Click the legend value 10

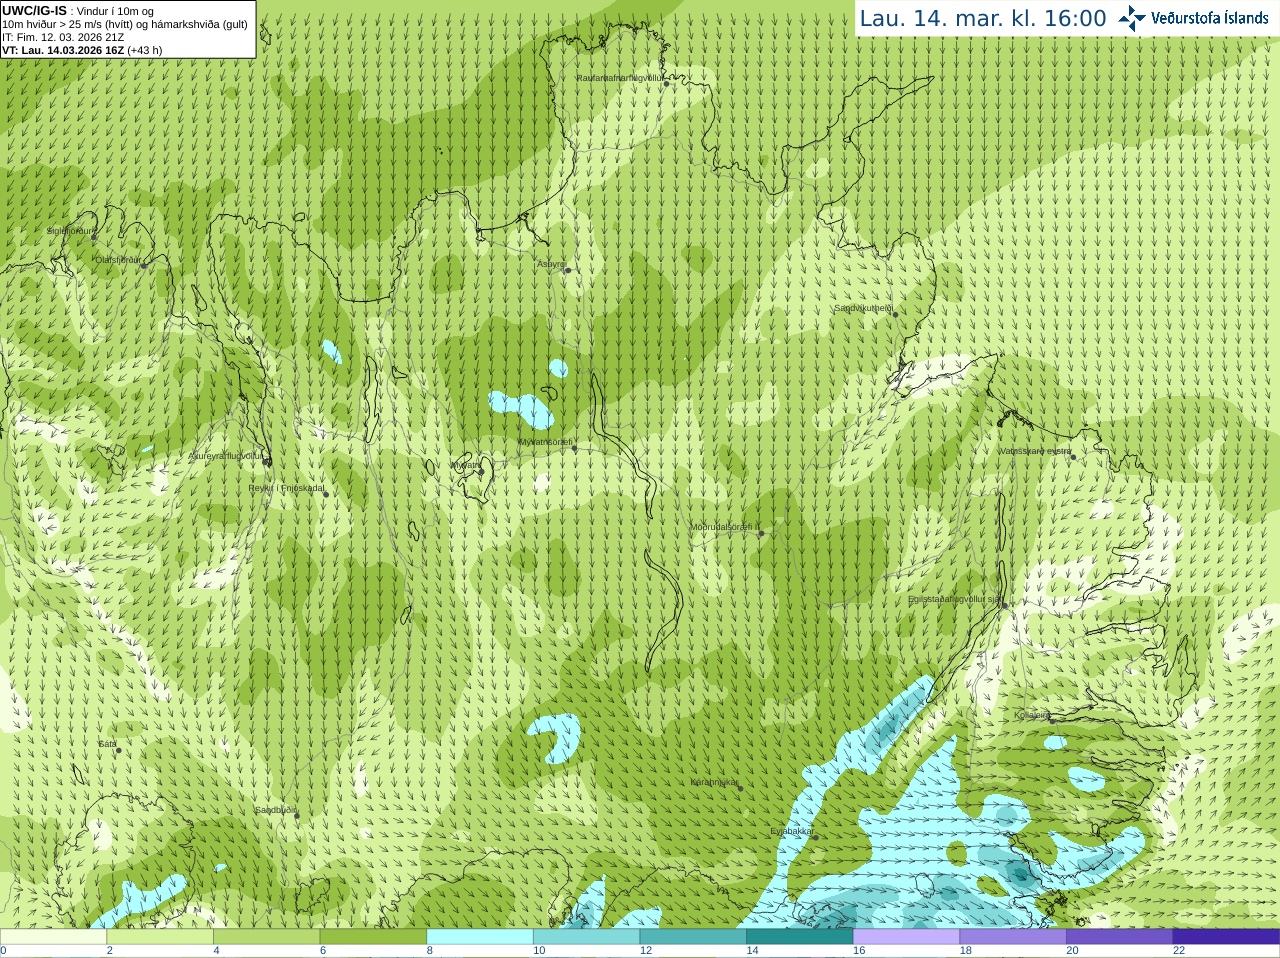tap(539, 951)
